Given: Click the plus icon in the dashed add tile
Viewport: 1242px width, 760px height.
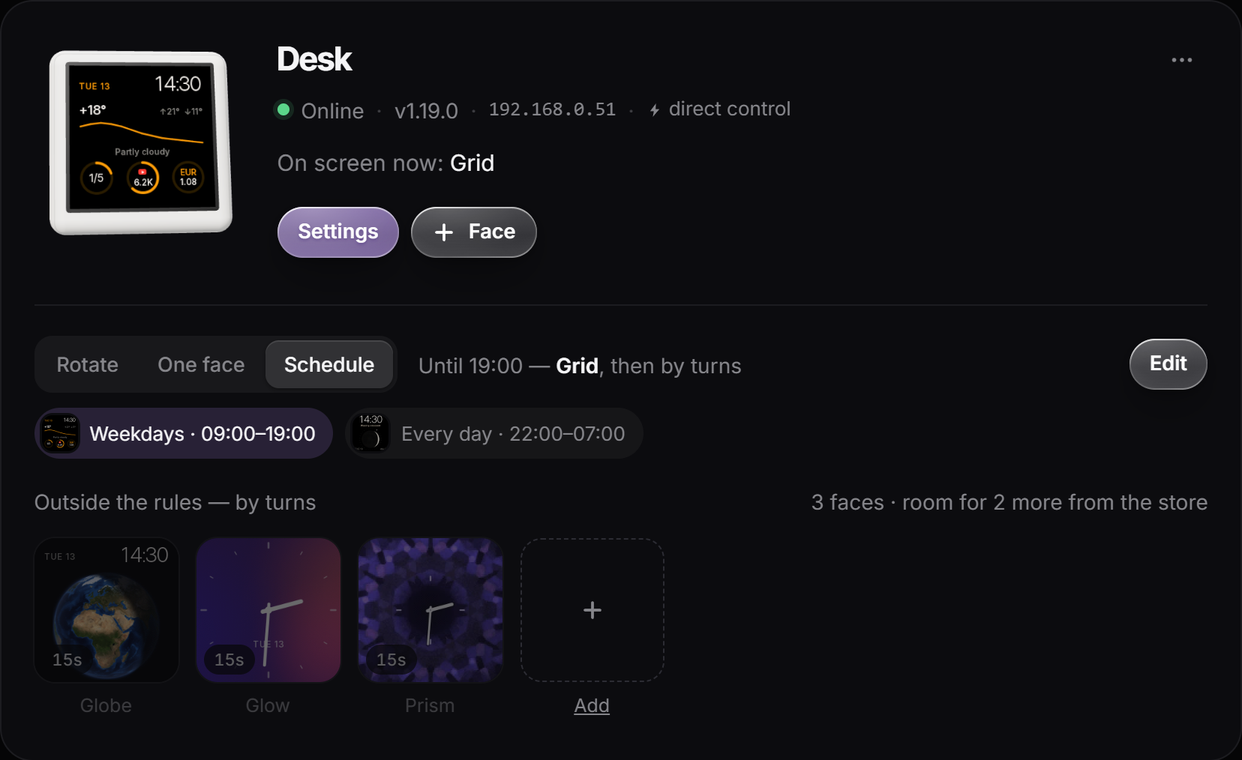Looking at the screenshot, I should 592,610.
